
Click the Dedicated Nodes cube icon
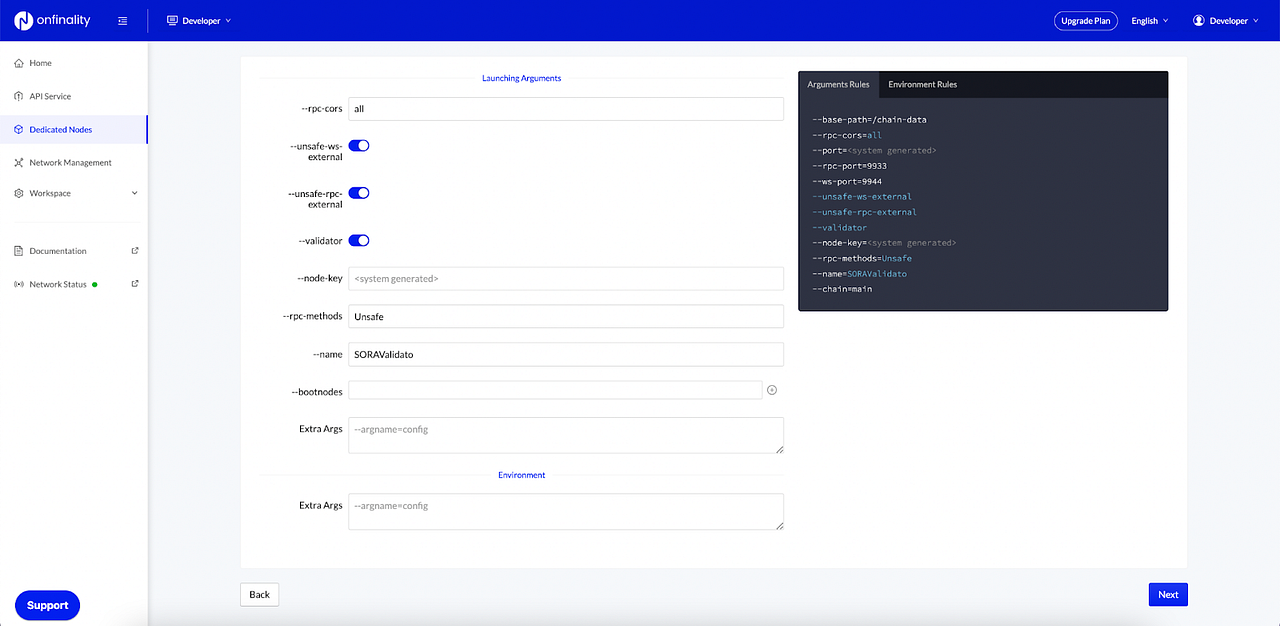click(x=19, y=130)
